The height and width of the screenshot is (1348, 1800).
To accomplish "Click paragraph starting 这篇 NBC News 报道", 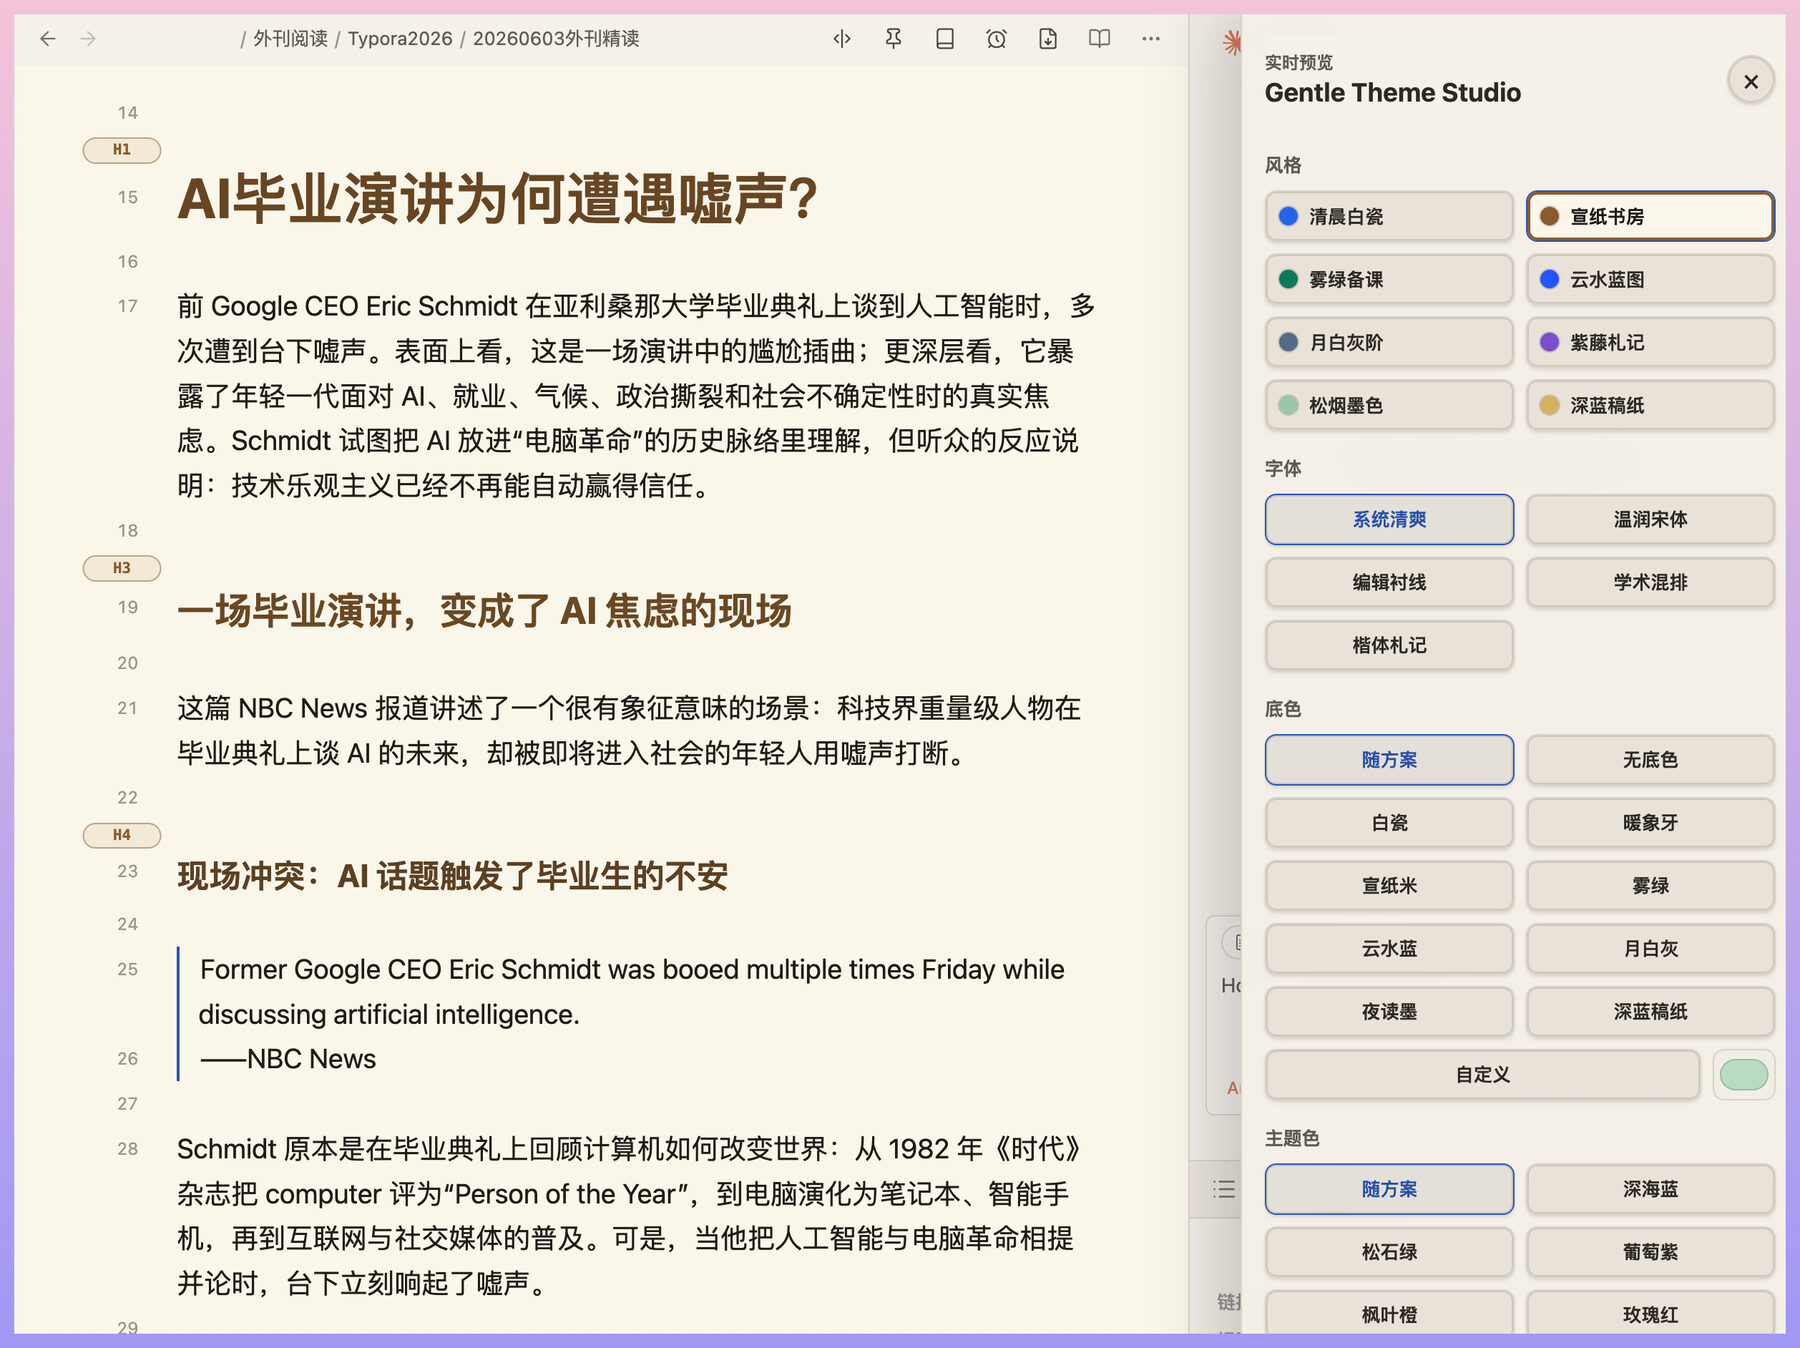I will coord(629,730).
